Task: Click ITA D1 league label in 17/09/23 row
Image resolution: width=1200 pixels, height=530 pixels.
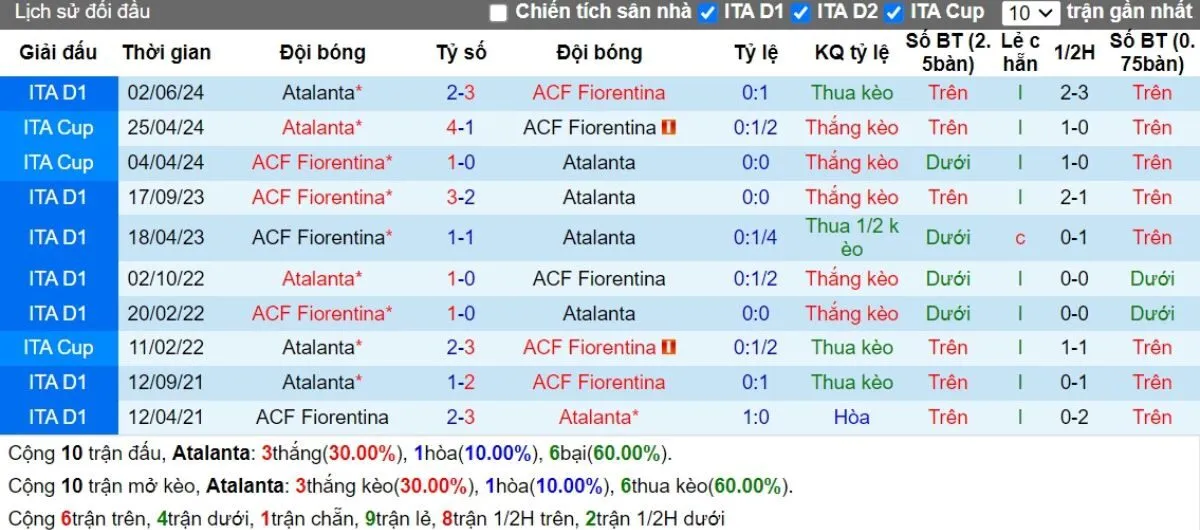Action: click(58, 197)
